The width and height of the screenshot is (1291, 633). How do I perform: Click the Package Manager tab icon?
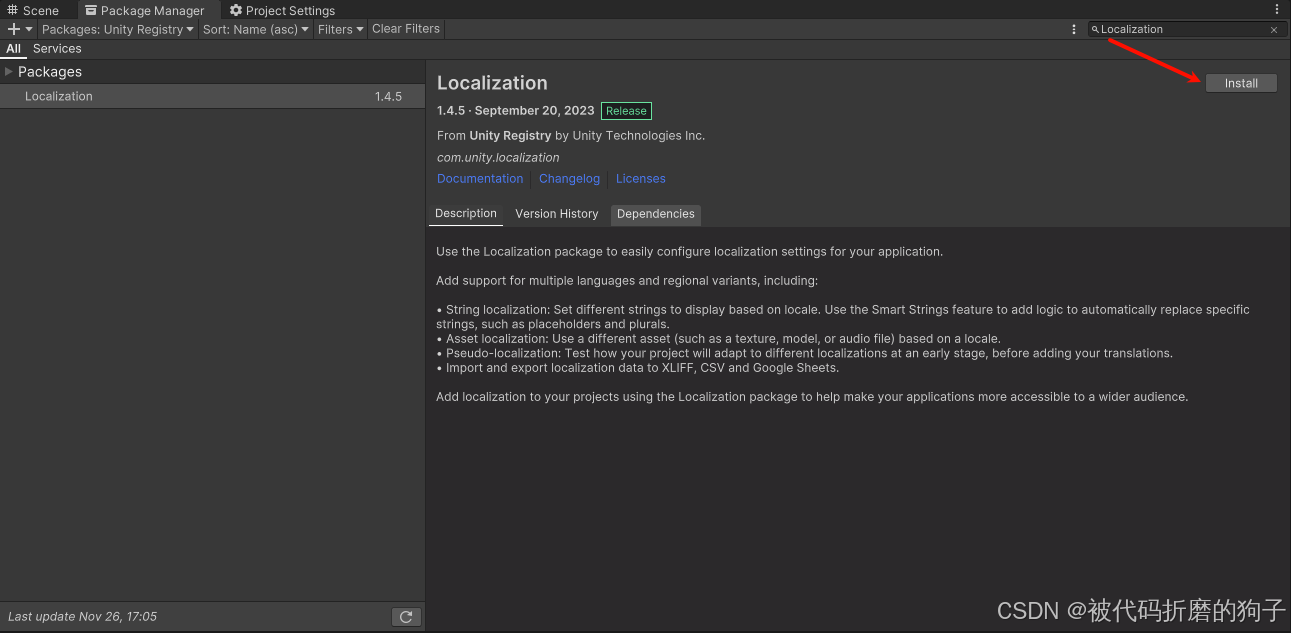point(91,10)
